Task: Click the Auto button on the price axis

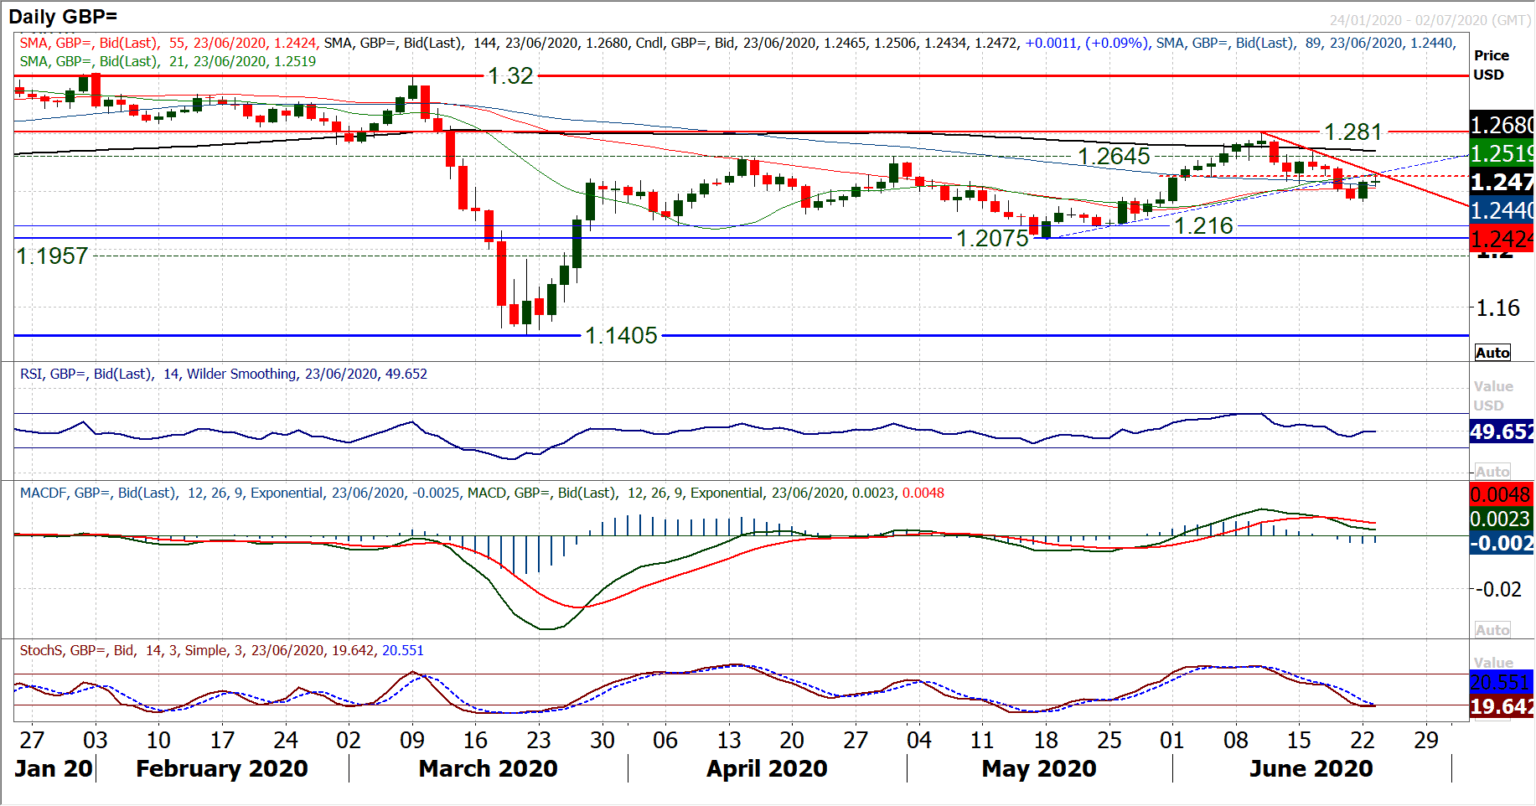Action: [x=1493, y=351]
